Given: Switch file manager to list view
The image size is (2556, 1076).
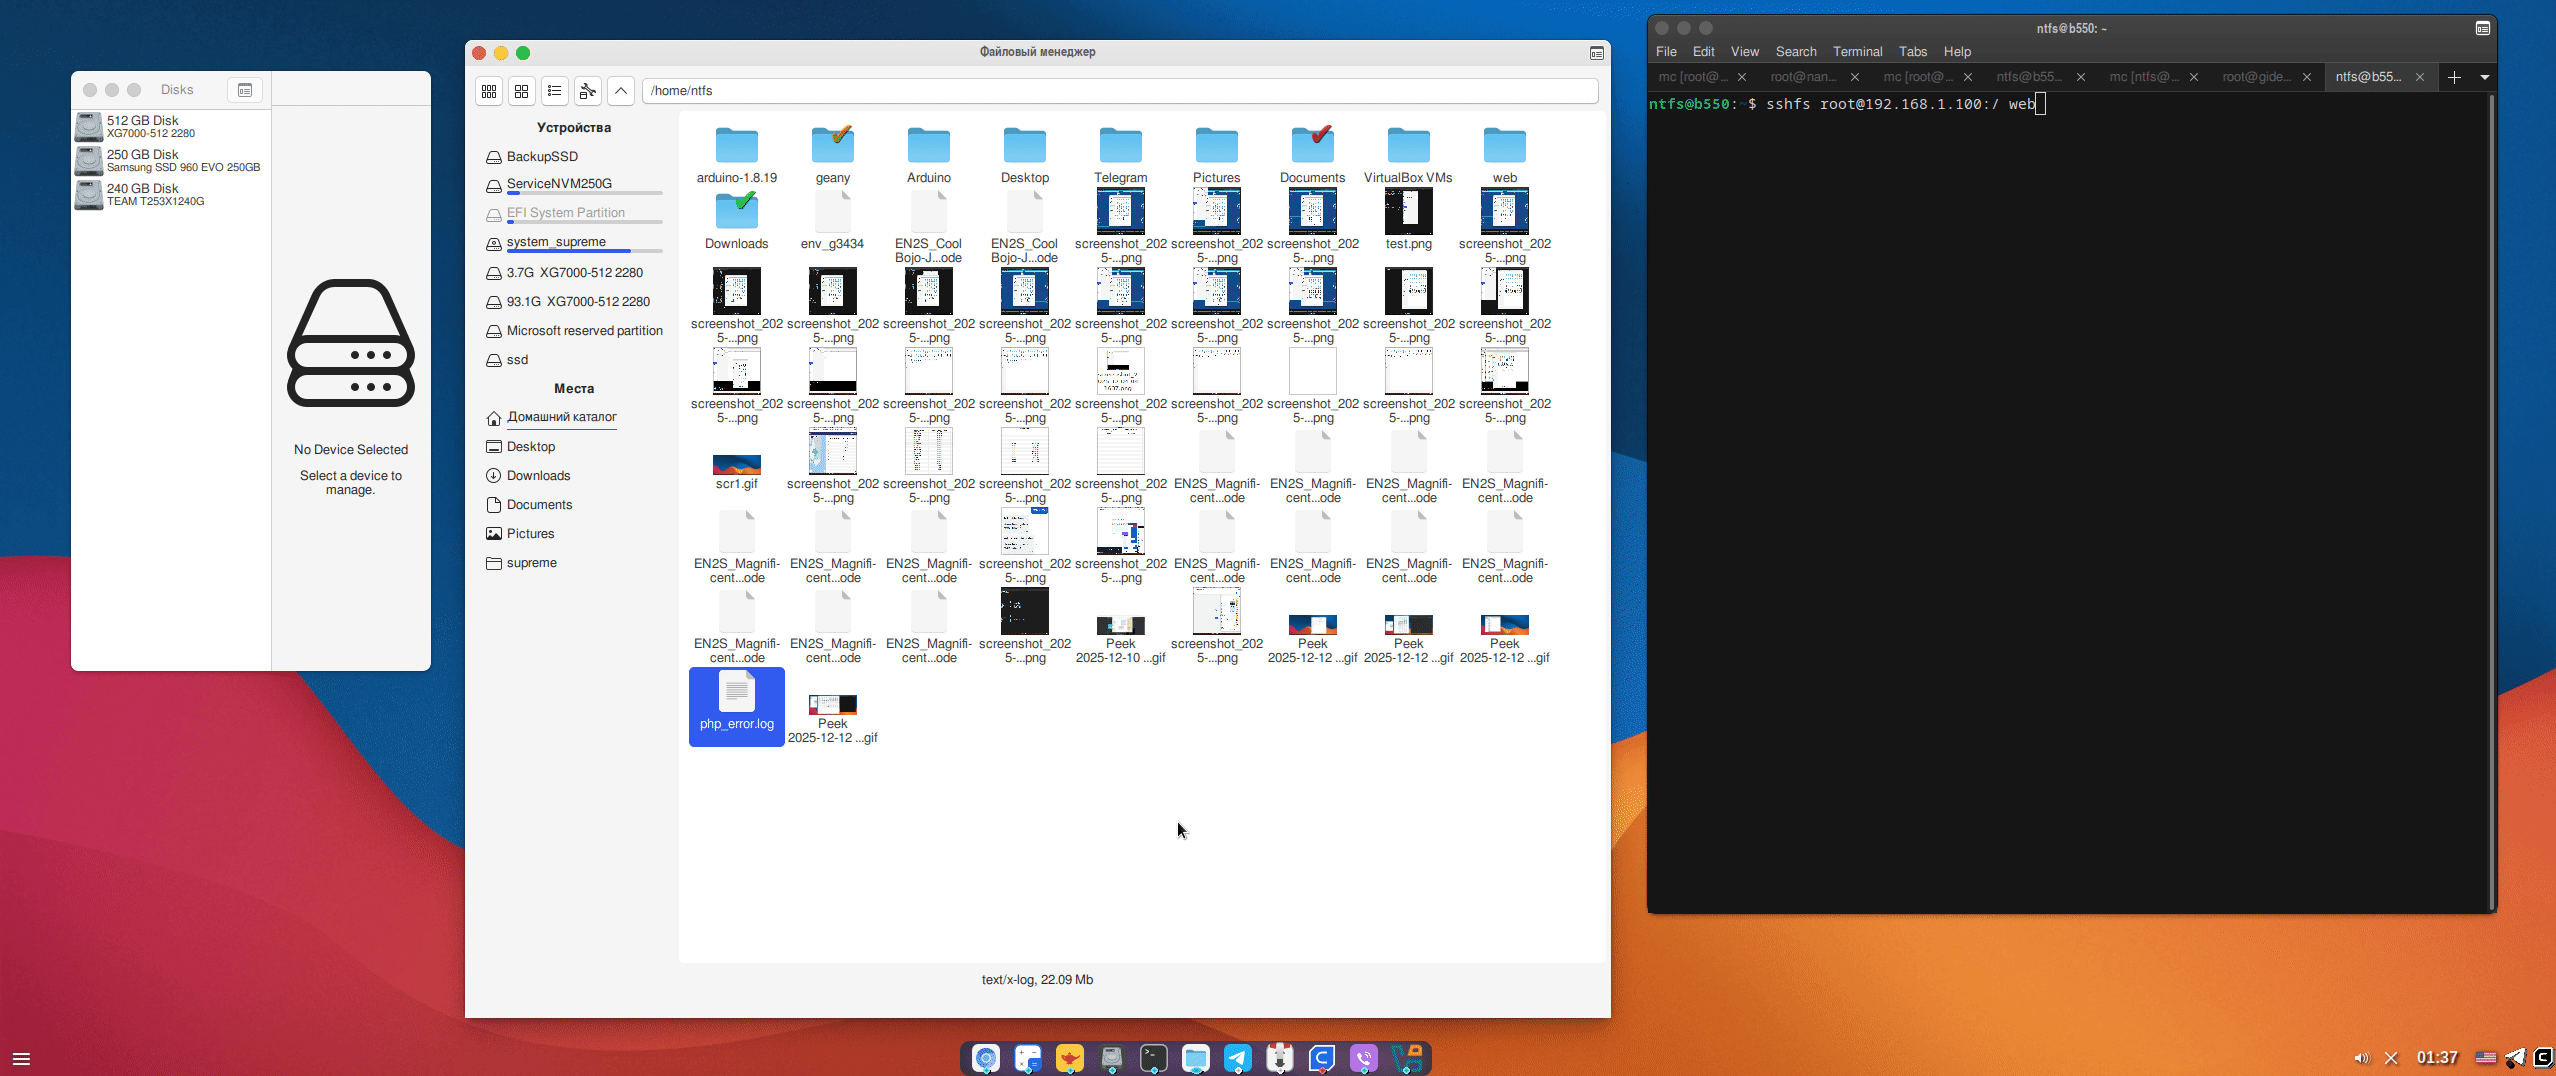Looking at the screenshot, I should click(x=555, y=91).
